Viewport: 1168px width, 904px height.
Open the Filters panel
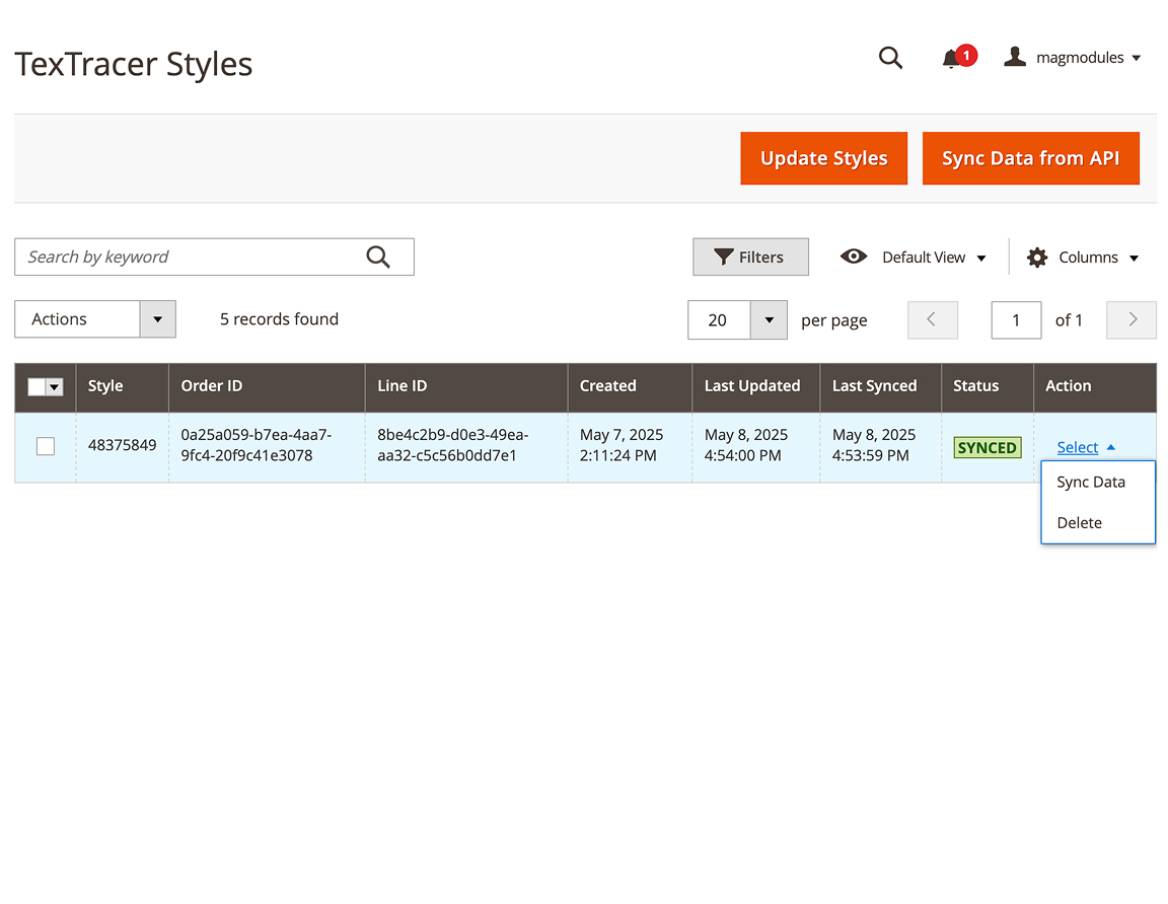(750, 257)
